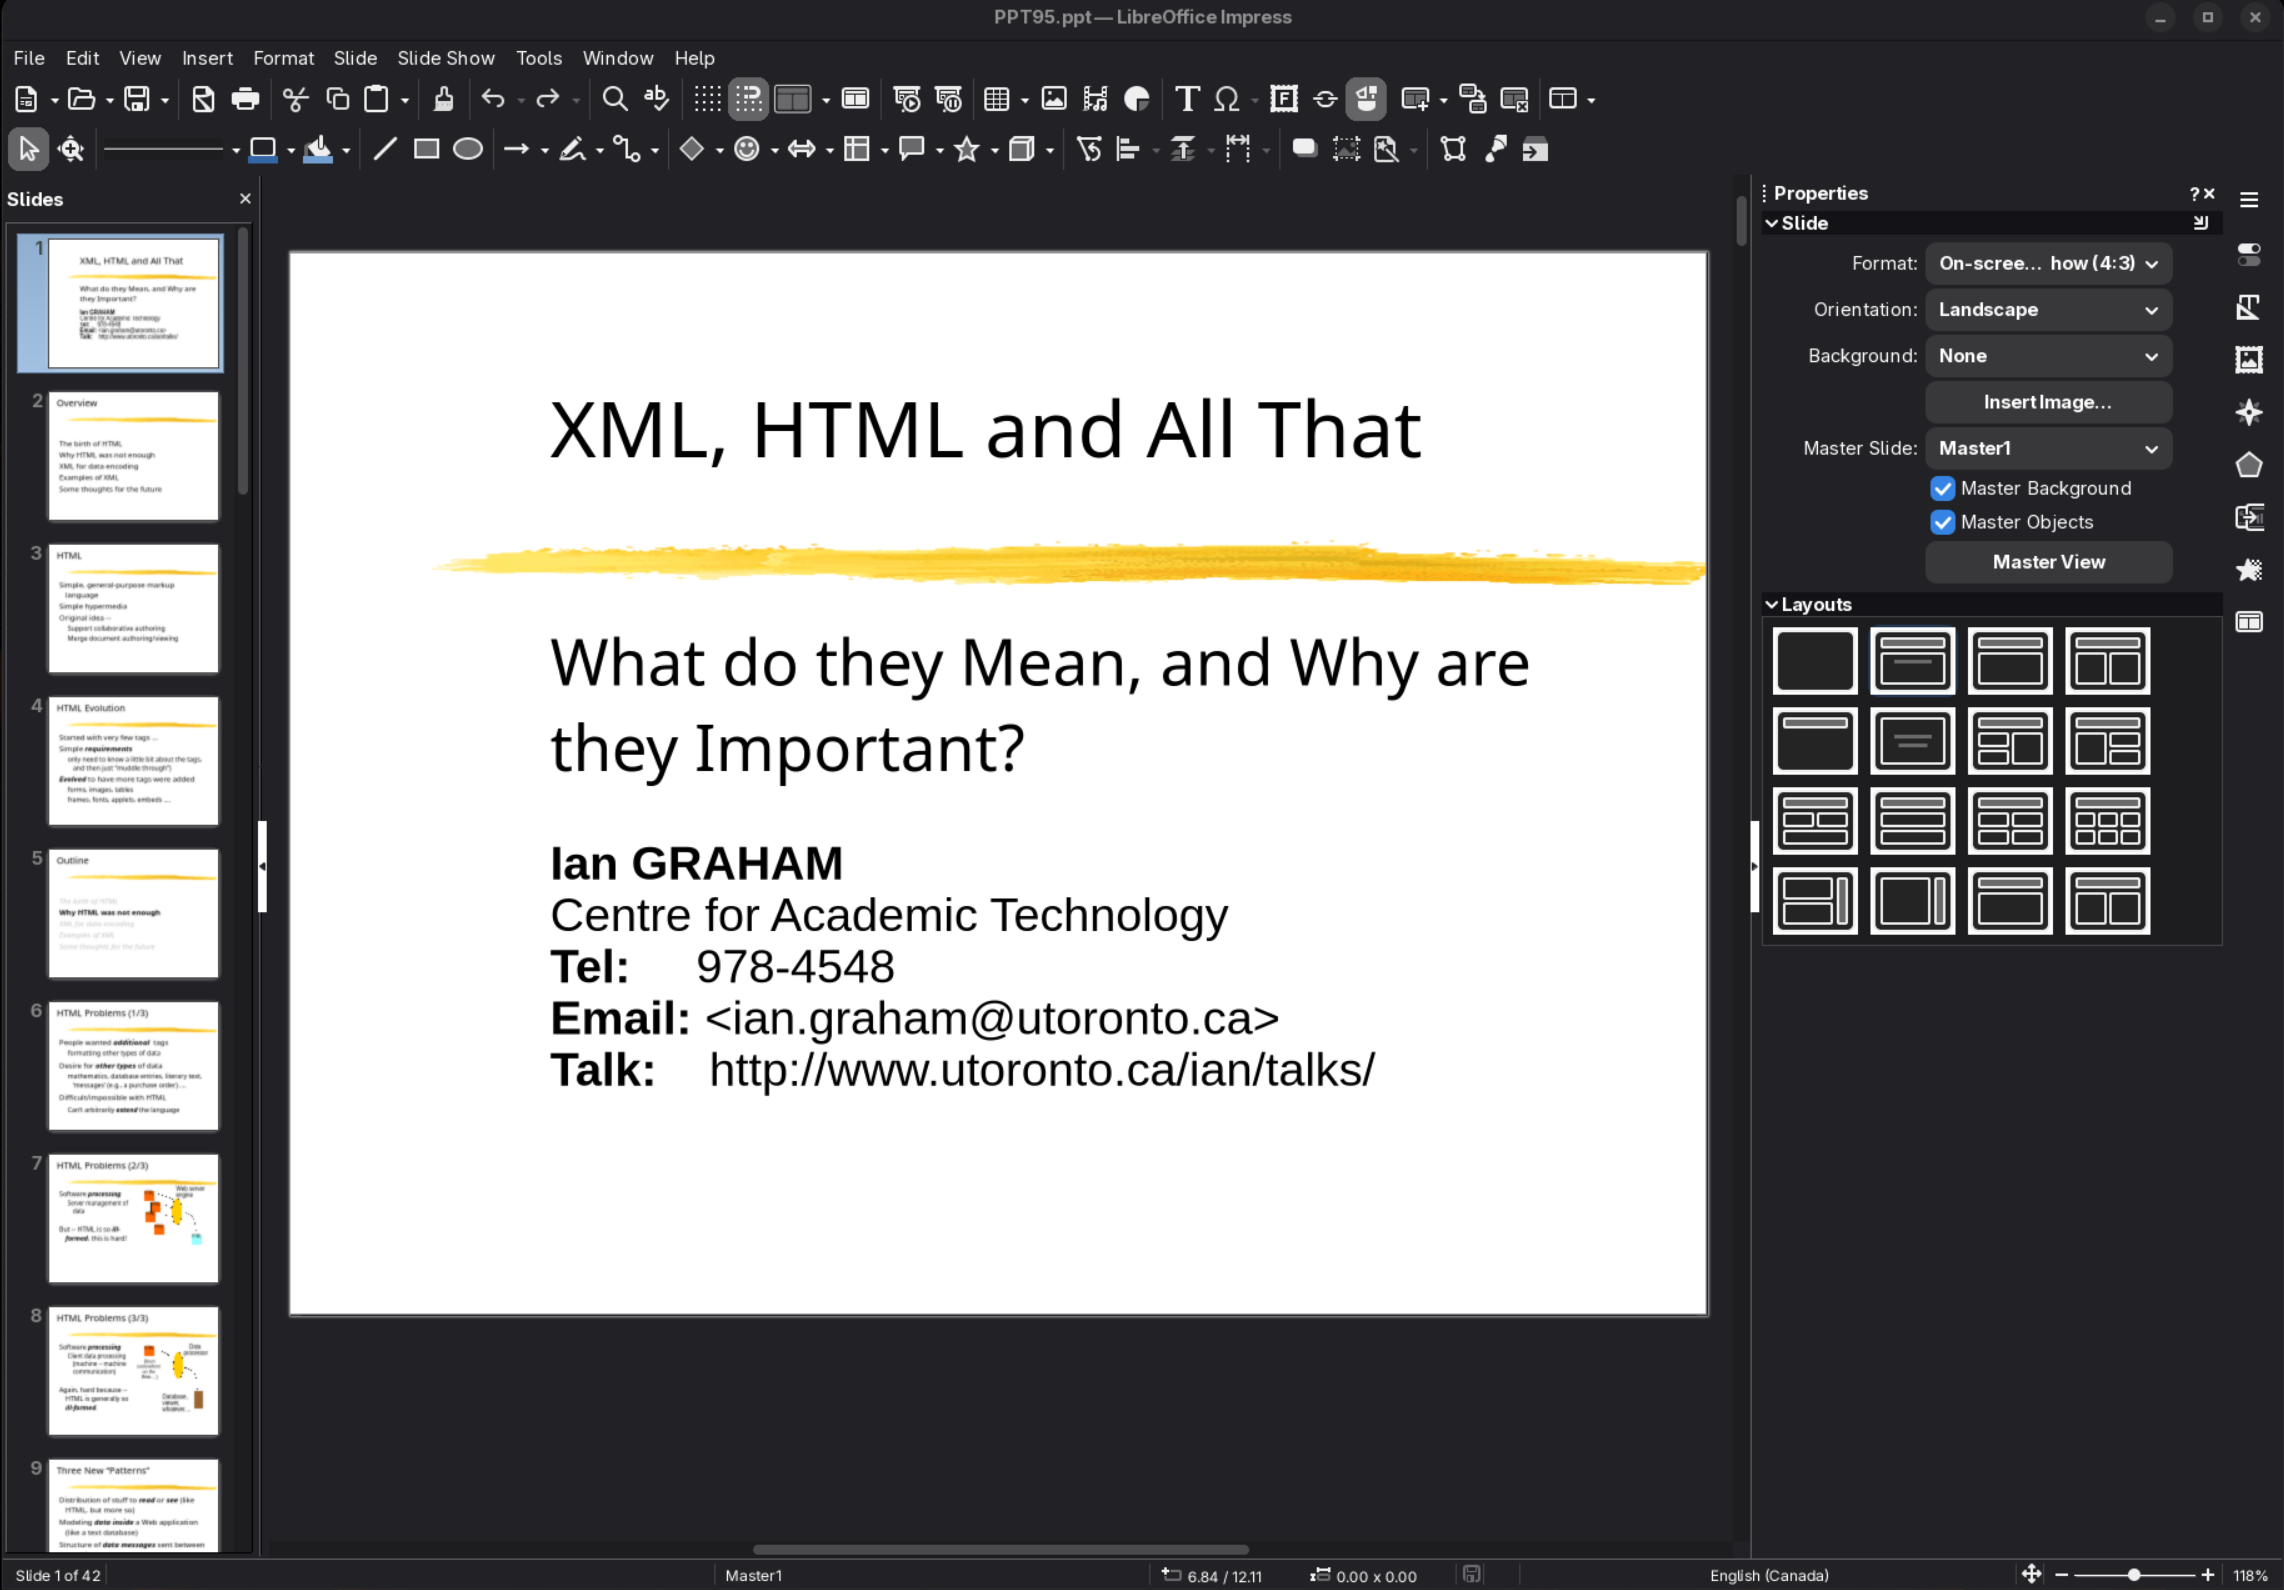Toggle the Master Background checkbox
Screen dimensions: 2284x1590
coord(1943,488)
